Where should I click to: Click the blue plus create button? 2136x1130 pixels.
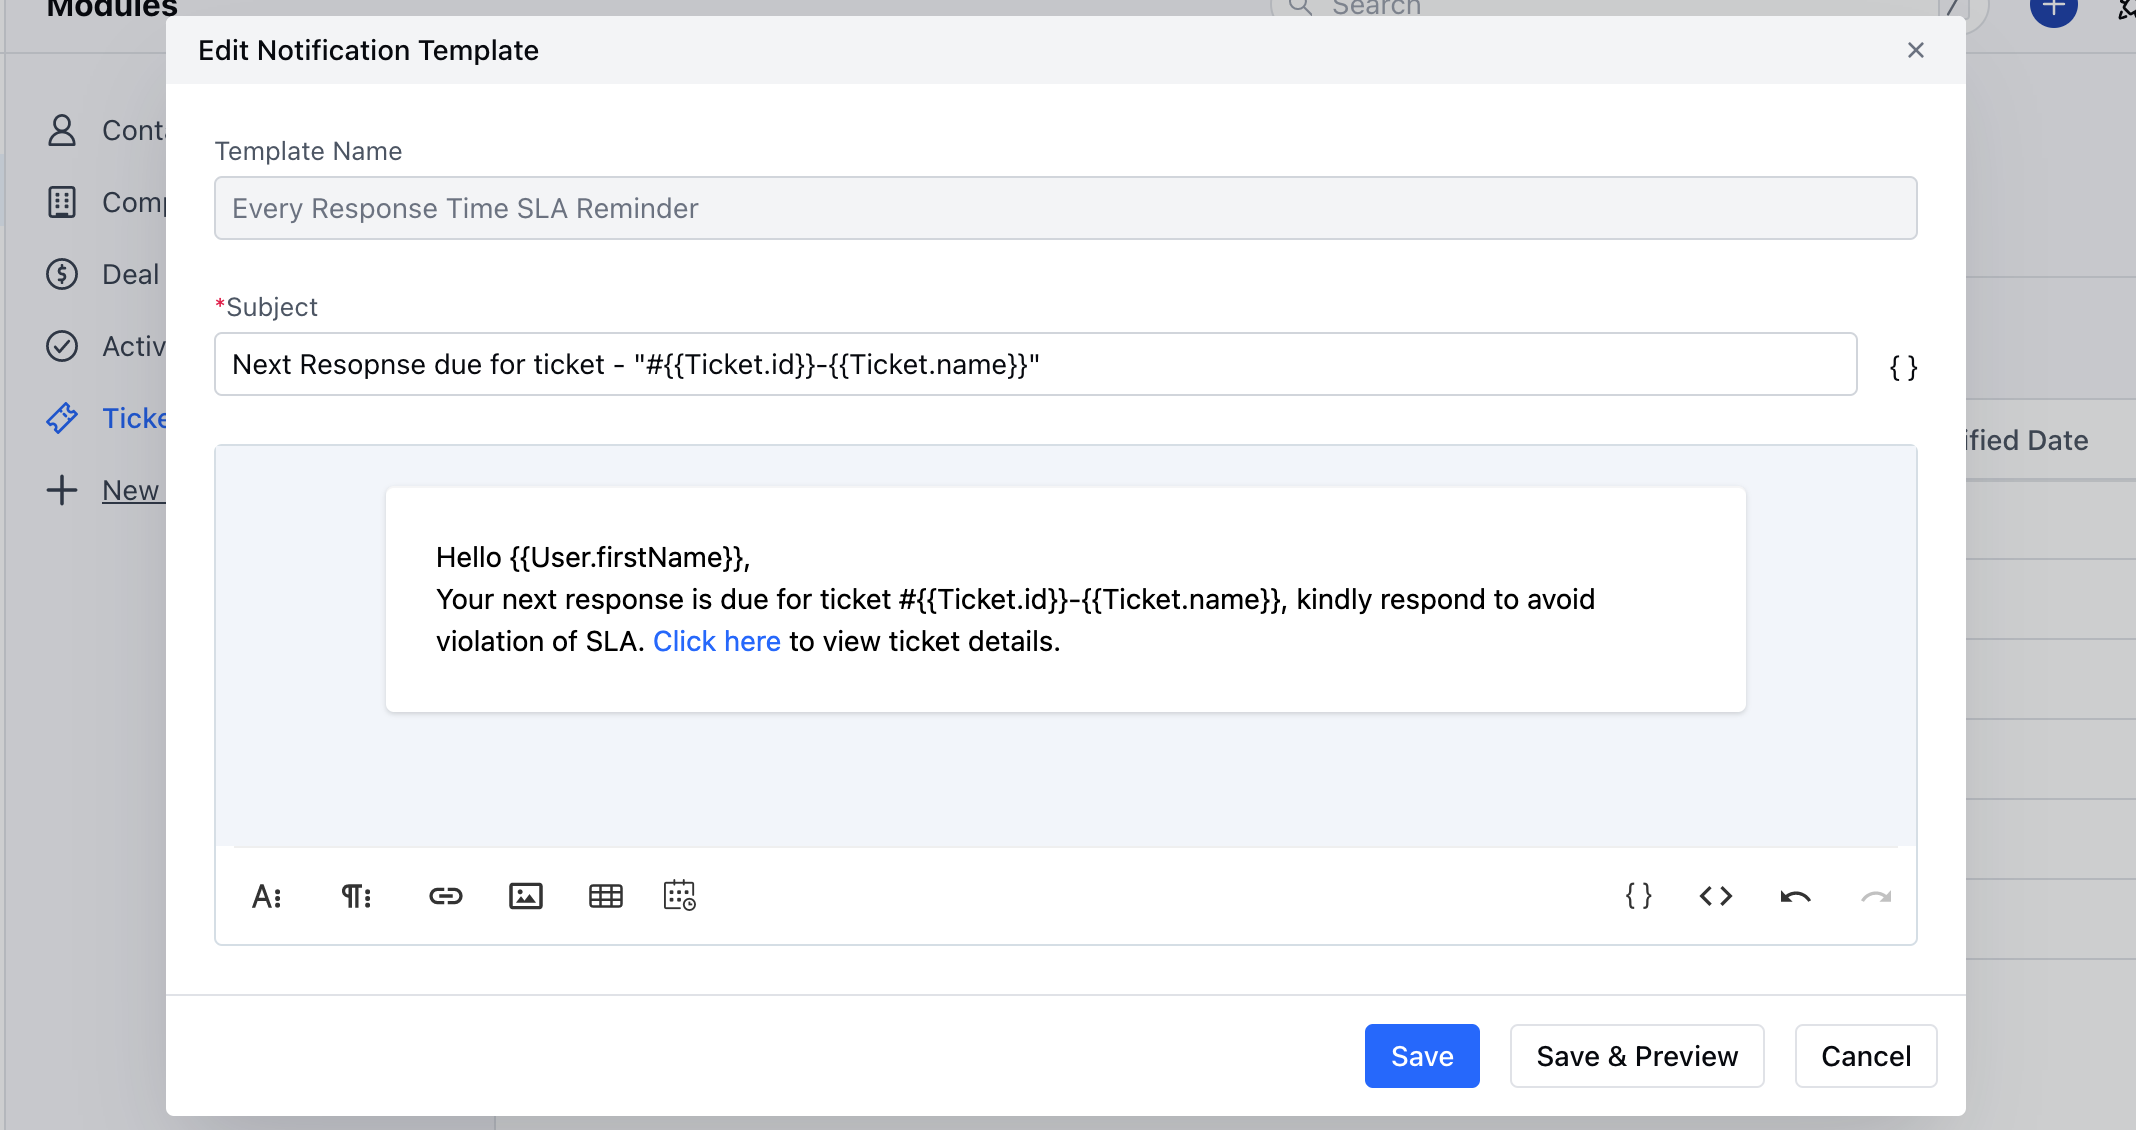coord(2053,13)
